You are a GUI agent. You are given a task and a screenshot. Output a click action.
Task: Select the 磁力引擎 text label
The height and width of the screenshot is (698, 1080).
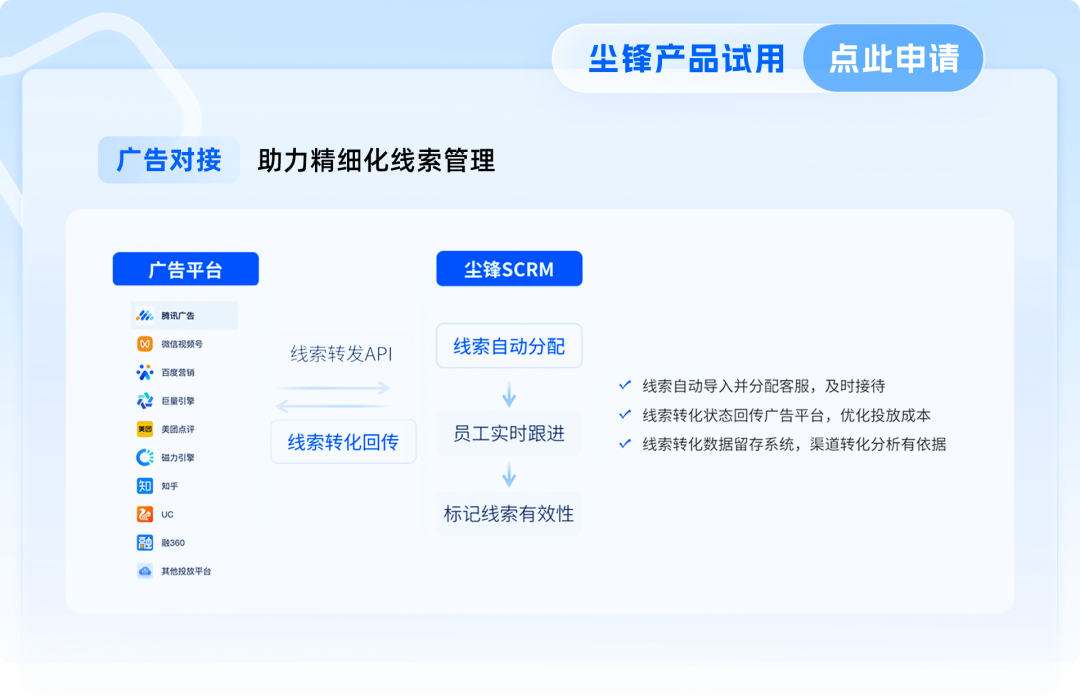(x=178, y=457)
